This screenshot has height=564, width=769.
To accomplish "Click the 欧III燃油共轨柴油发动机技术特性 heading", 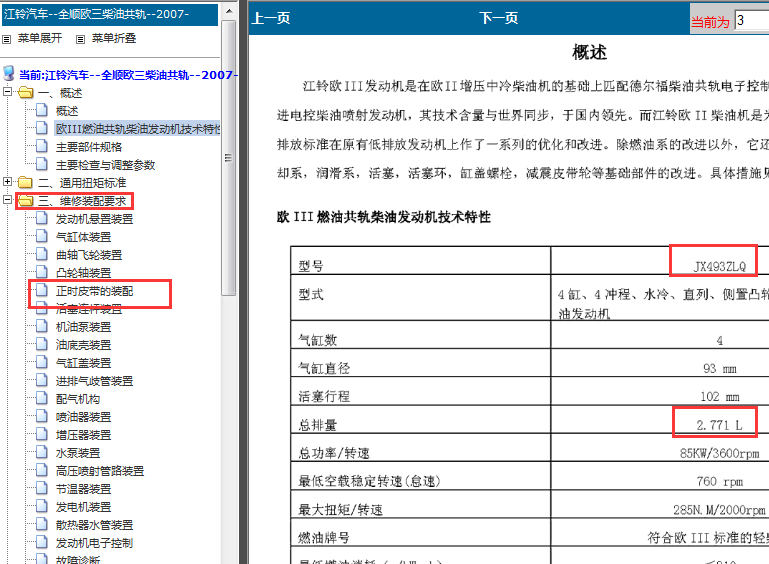I will (x=384, y=217).
